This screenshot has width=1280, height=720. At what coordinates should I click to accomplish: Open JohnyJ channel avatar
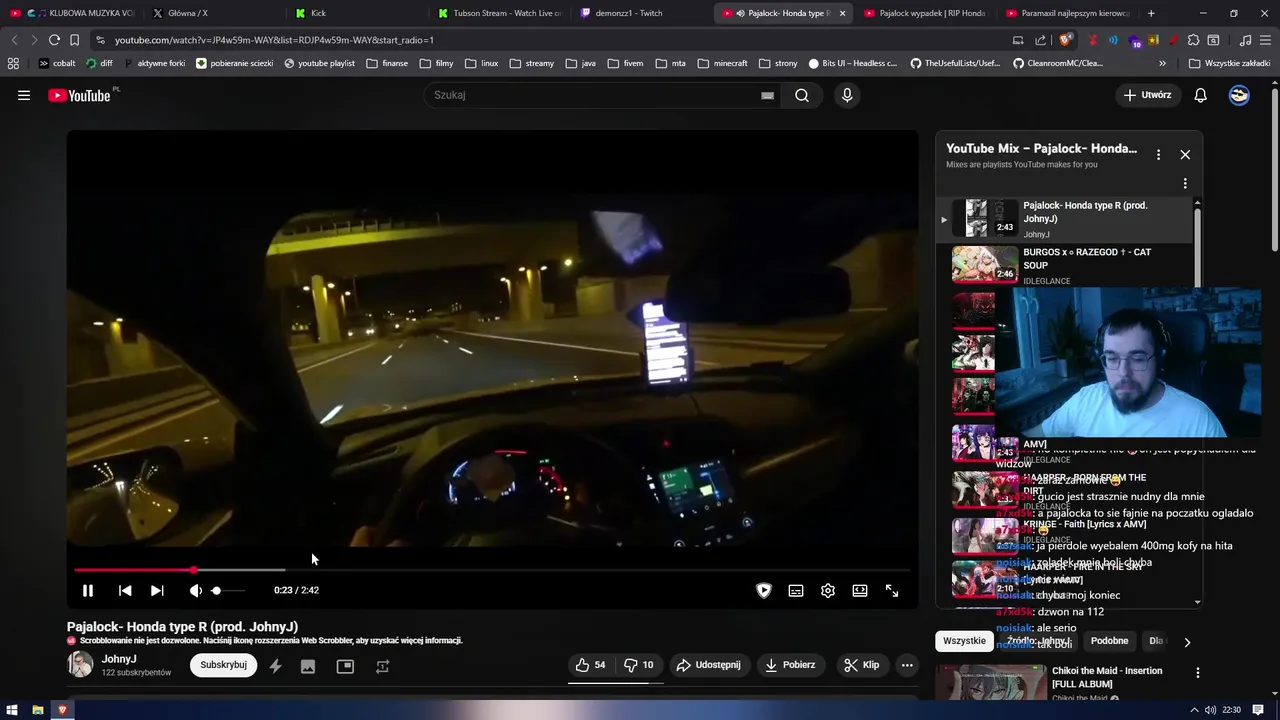80,665
